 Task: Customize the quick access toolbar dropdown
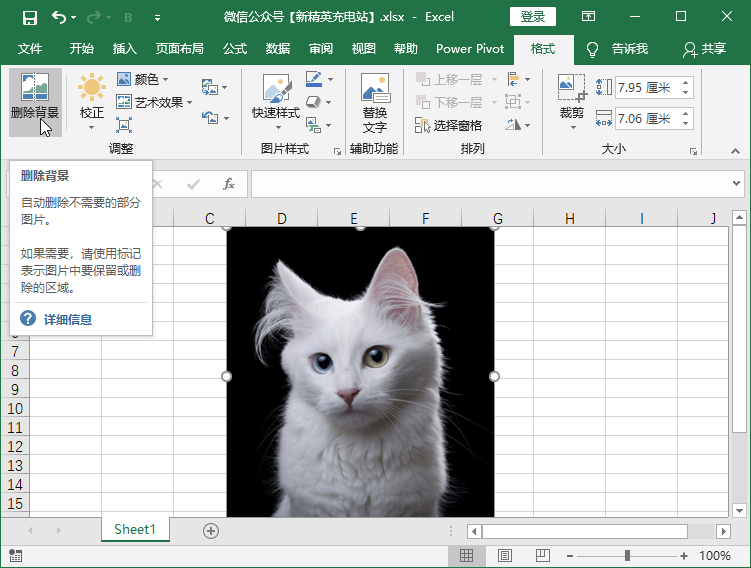157,18
